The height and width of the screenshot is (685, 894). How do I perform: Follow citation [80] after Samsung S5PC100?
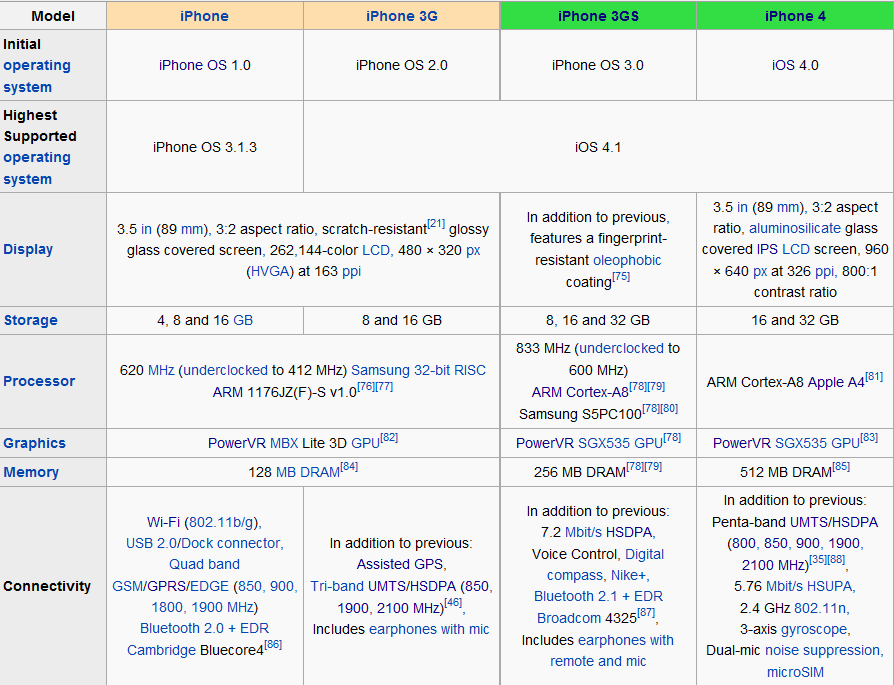click(669, 408)
